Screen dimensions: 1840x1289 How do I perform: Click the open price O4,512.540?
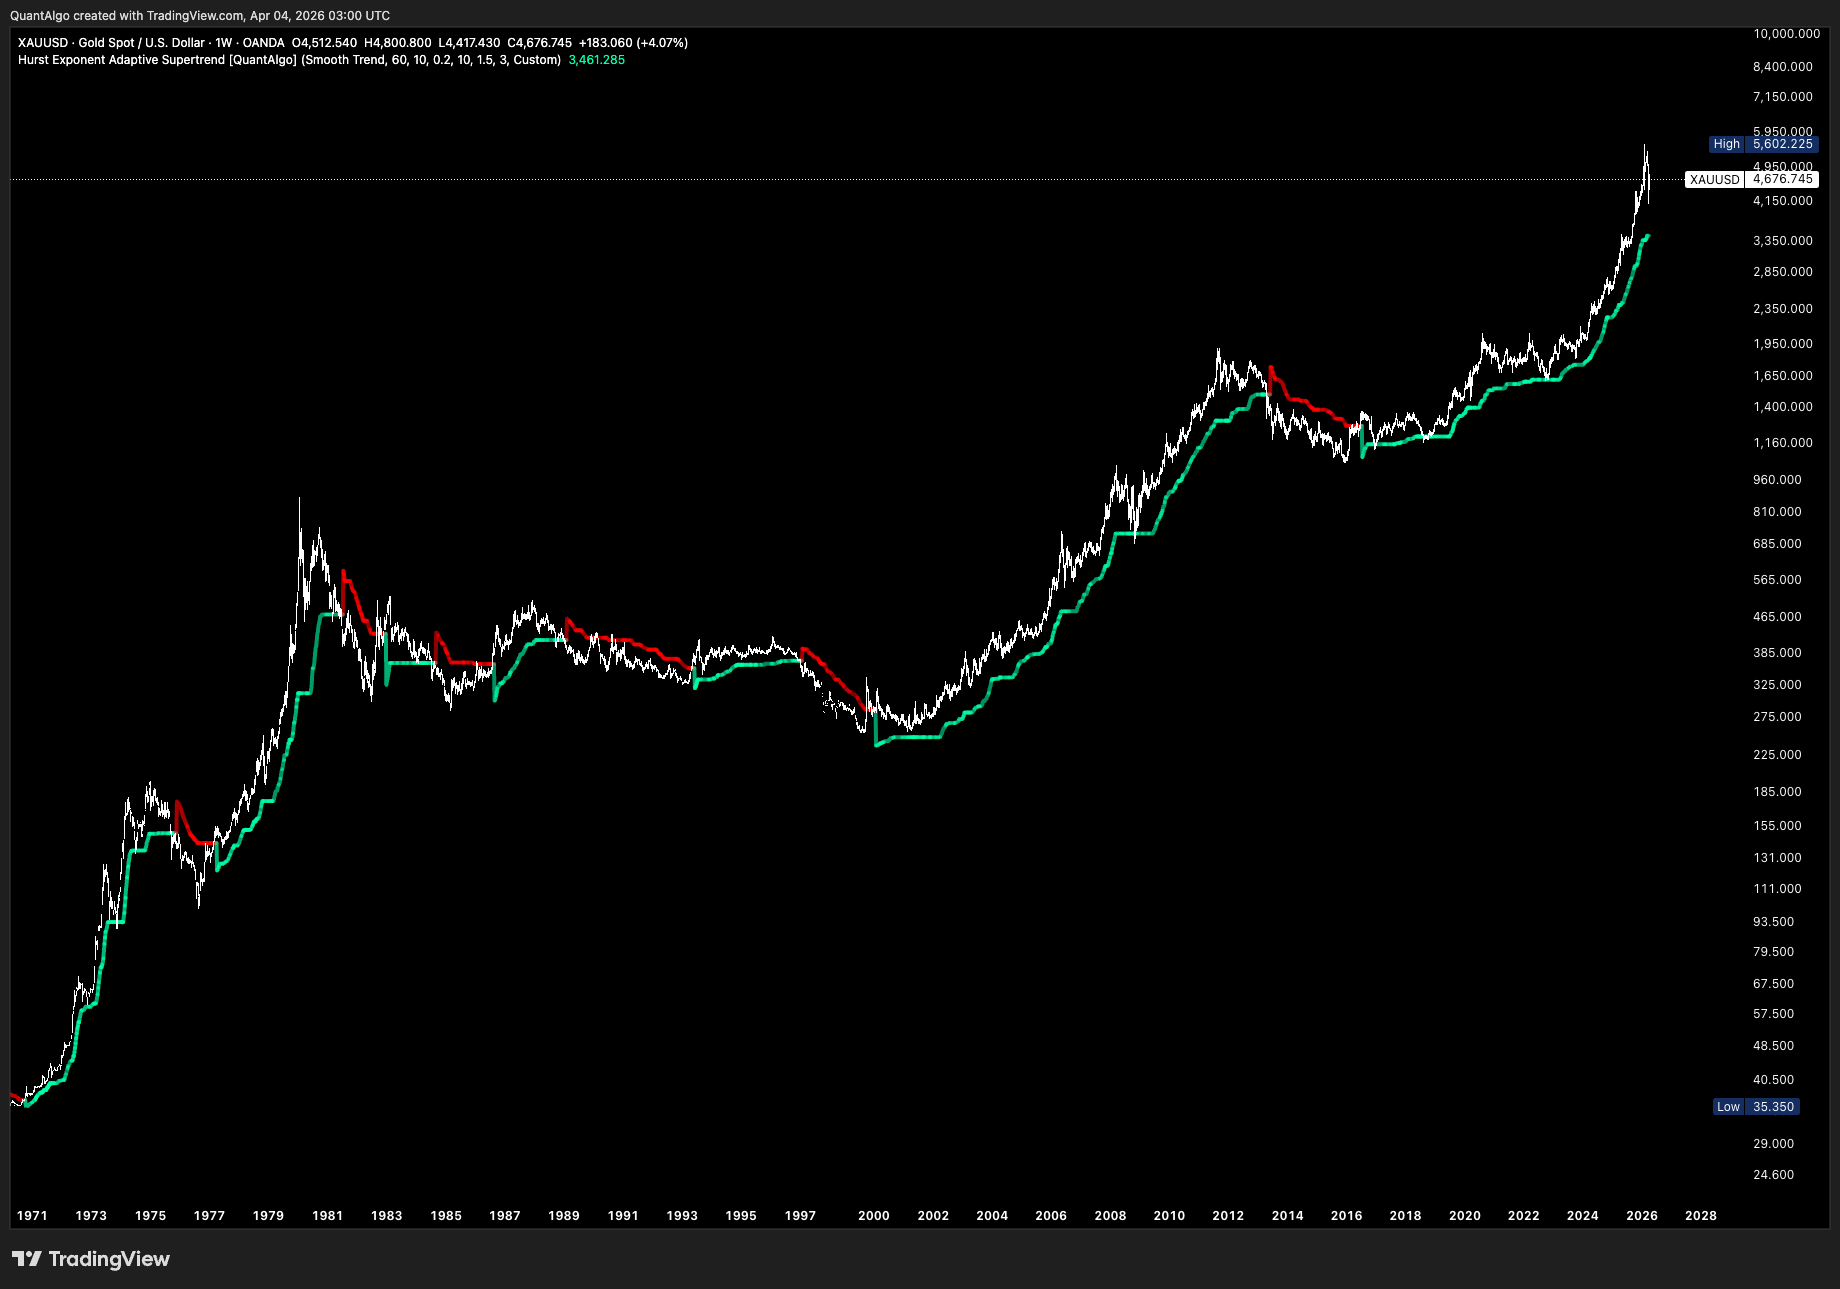point(324,43)
